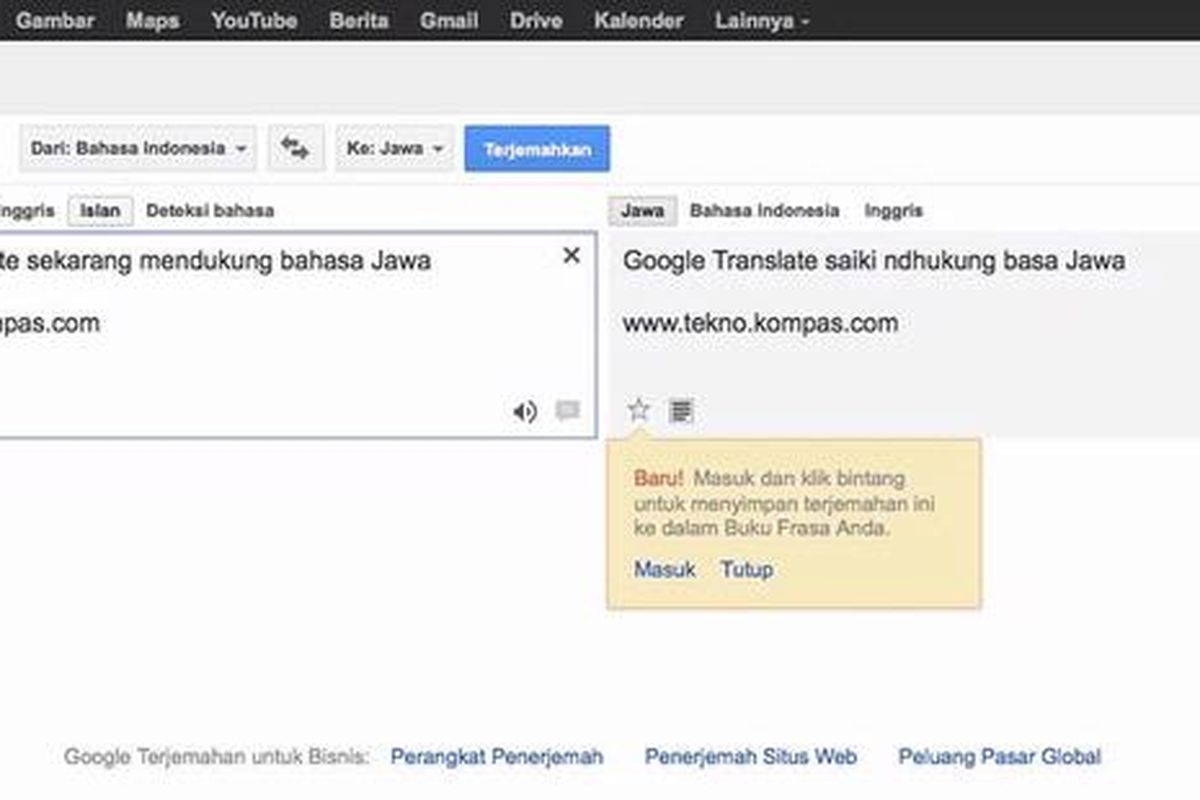This screenshot has width=1200, height=800.
Task: Open the Perangkat Penerjemah footer link
Action: (496, 757)
